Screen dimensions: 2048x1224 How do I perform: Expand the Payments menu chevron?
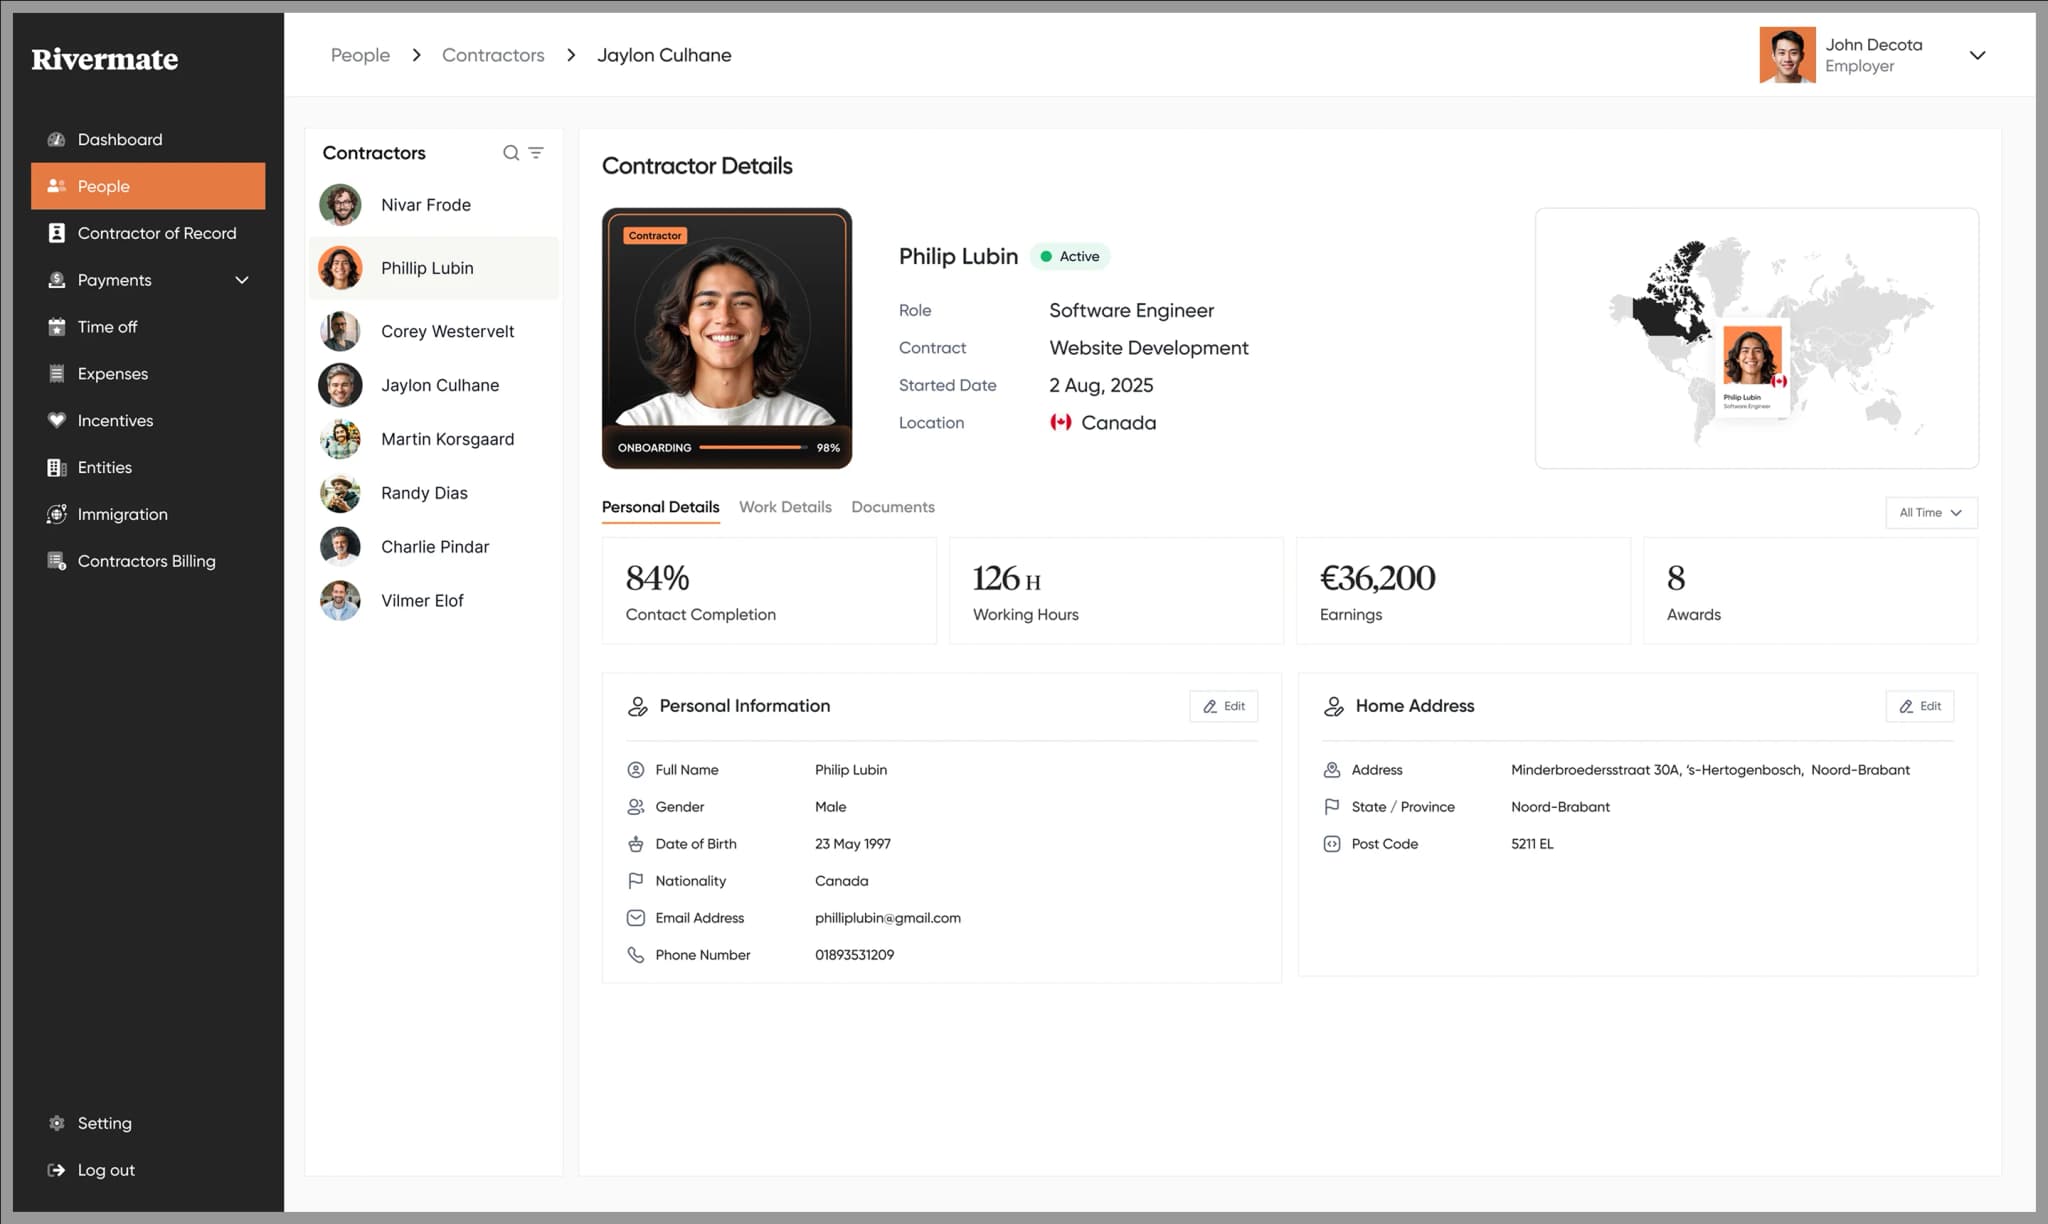pyautogui.click(x=241, y=280)
